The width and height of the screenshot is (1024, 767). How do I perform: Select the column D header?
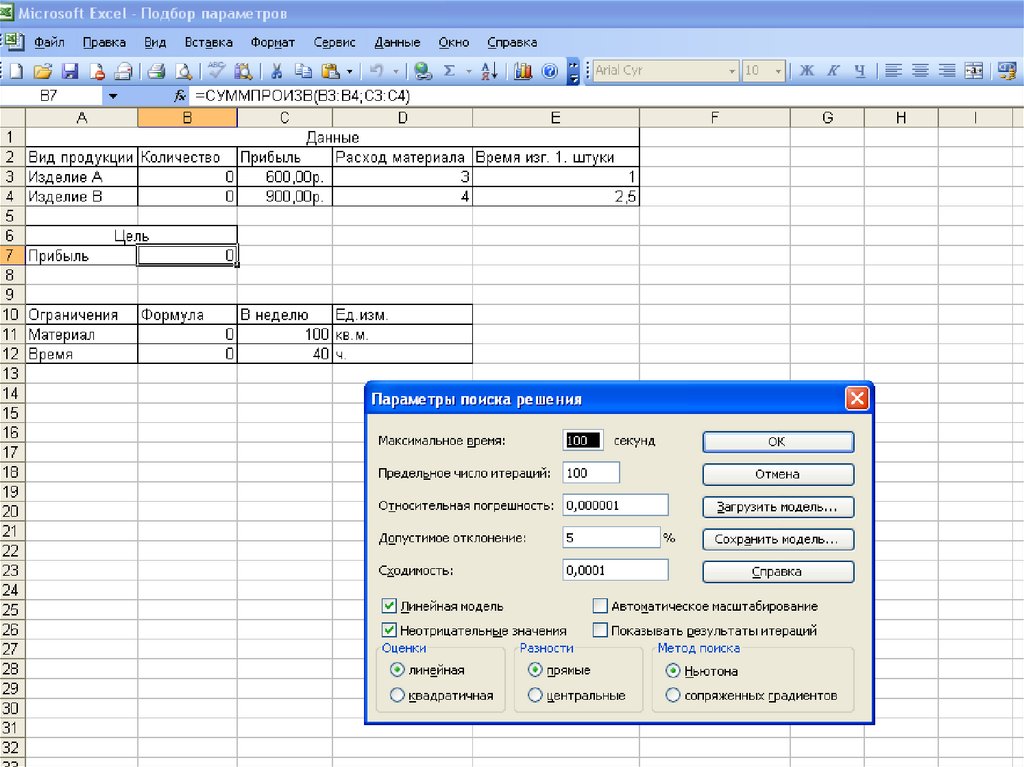point(402,118)
